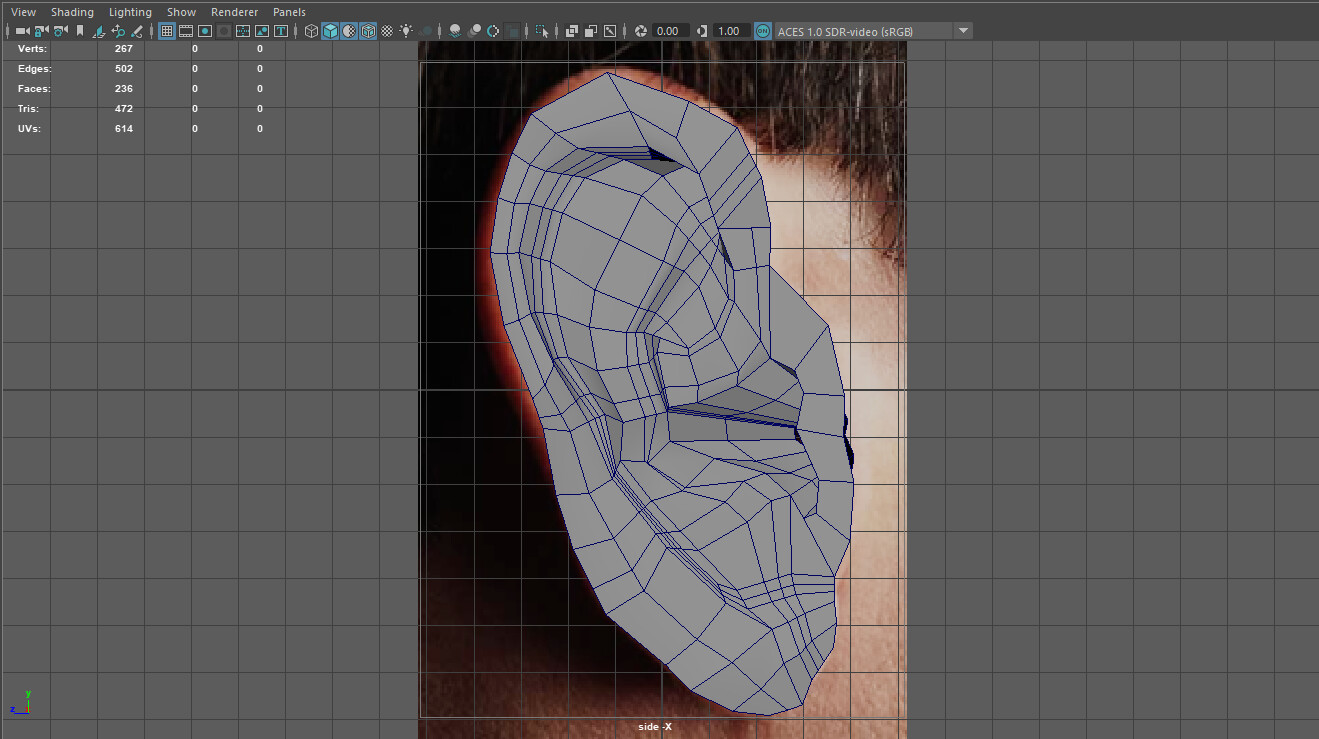This screenshot has width=1319, height=739.
Task: Open the Panels menu
Action: click(289, 12)
